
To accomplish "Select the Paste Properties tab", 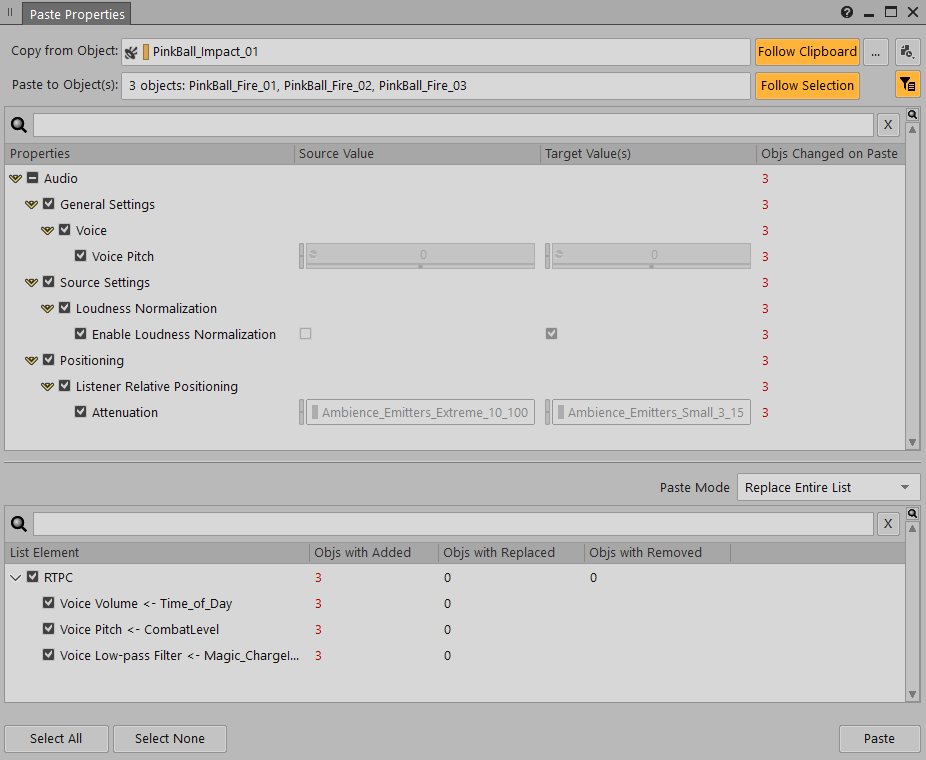I will [75, 14].
